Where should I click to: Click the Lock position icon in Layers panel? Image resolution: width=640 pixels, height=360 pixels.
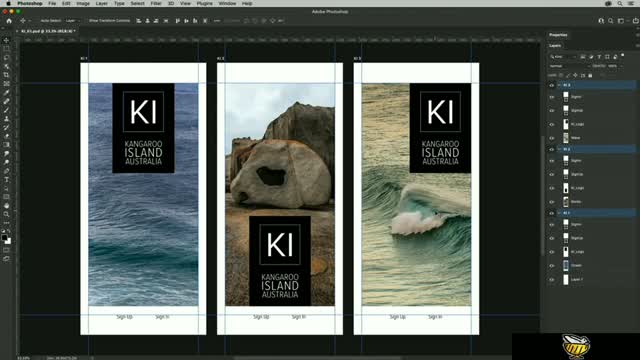coord(576,76)
